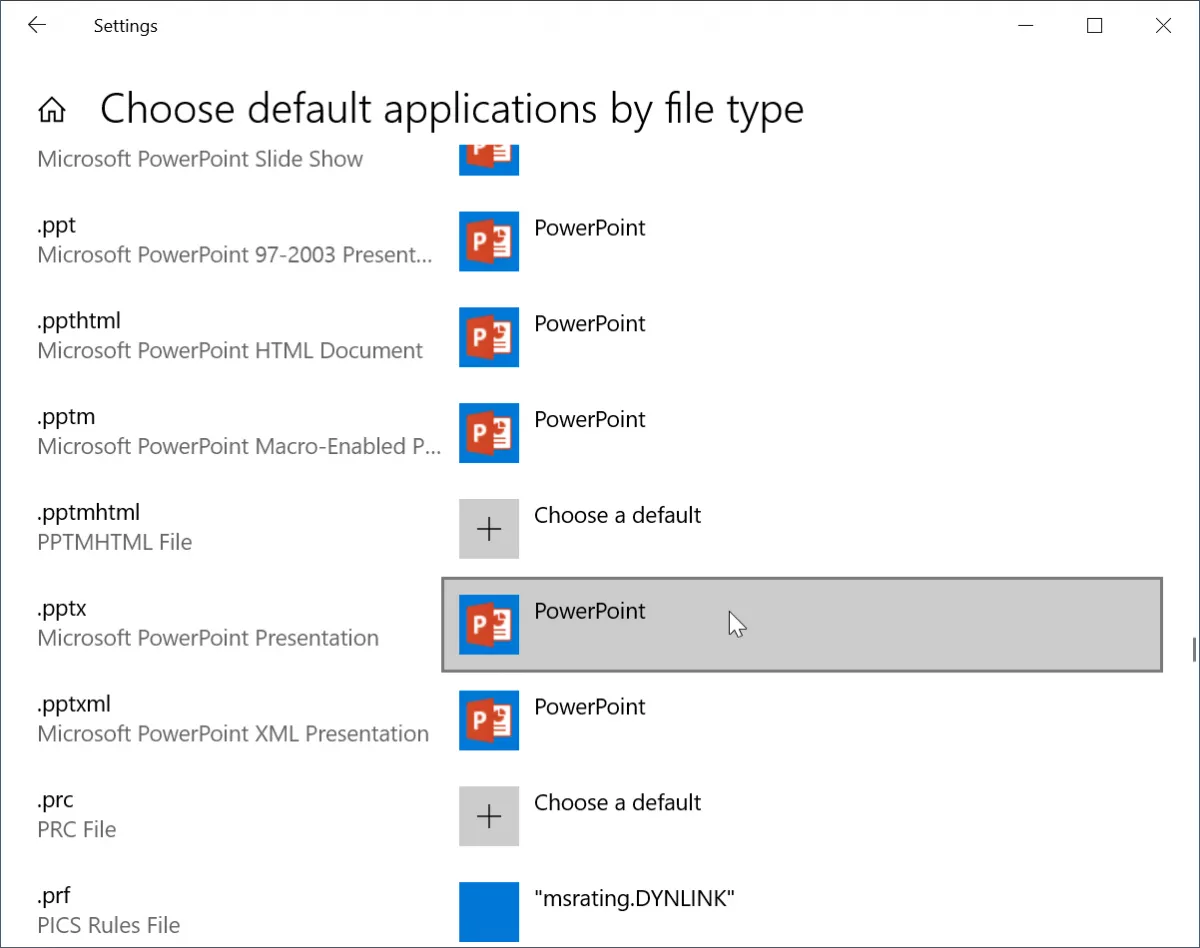The height and width of the screenshot is (948, 1200).
Task: Go back using the Settings back arrow
Action: (x=37, y=26)
